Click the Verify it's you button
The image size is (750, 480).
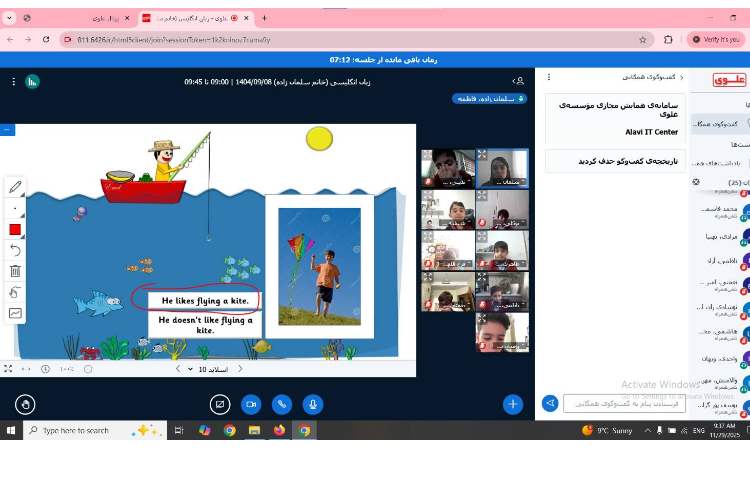[x=715, y=39]
